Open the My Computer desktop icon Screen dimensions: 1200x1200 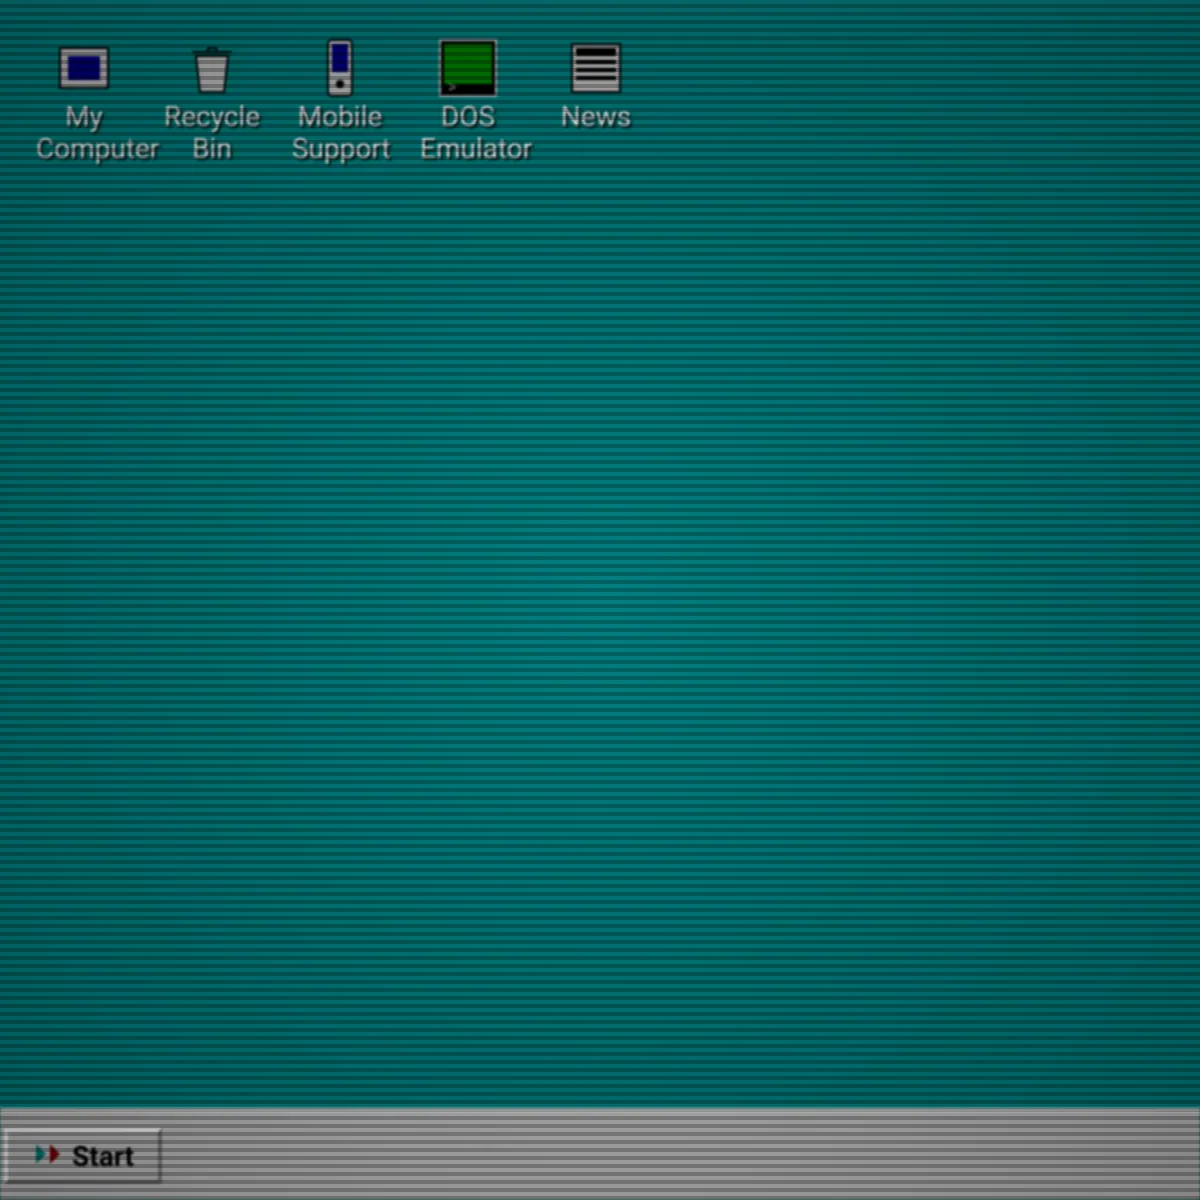pos(84,68)
